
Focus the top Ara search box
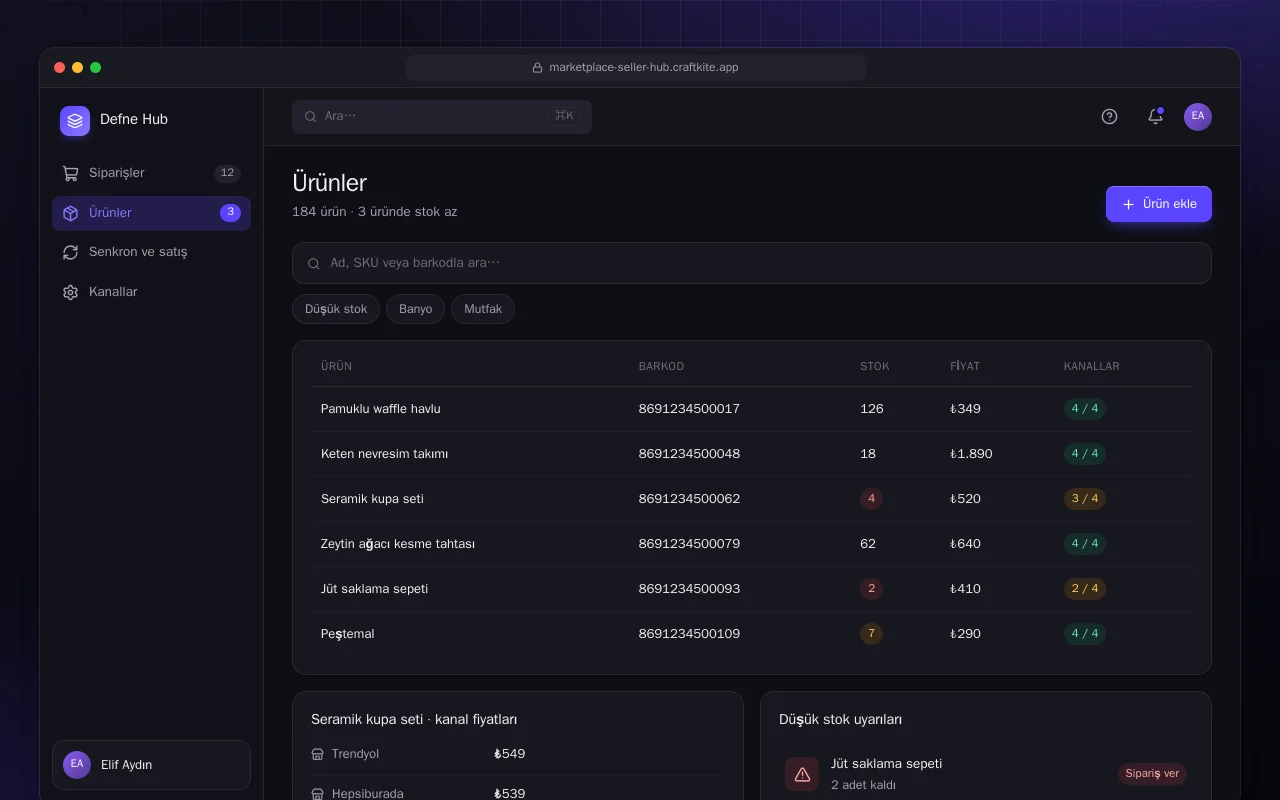point(442,116)
